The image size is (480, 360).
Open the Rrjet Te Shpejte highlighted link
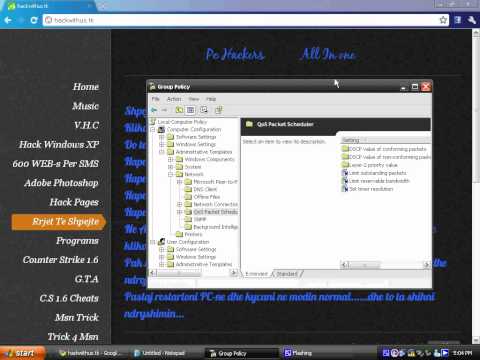point(59,222)
